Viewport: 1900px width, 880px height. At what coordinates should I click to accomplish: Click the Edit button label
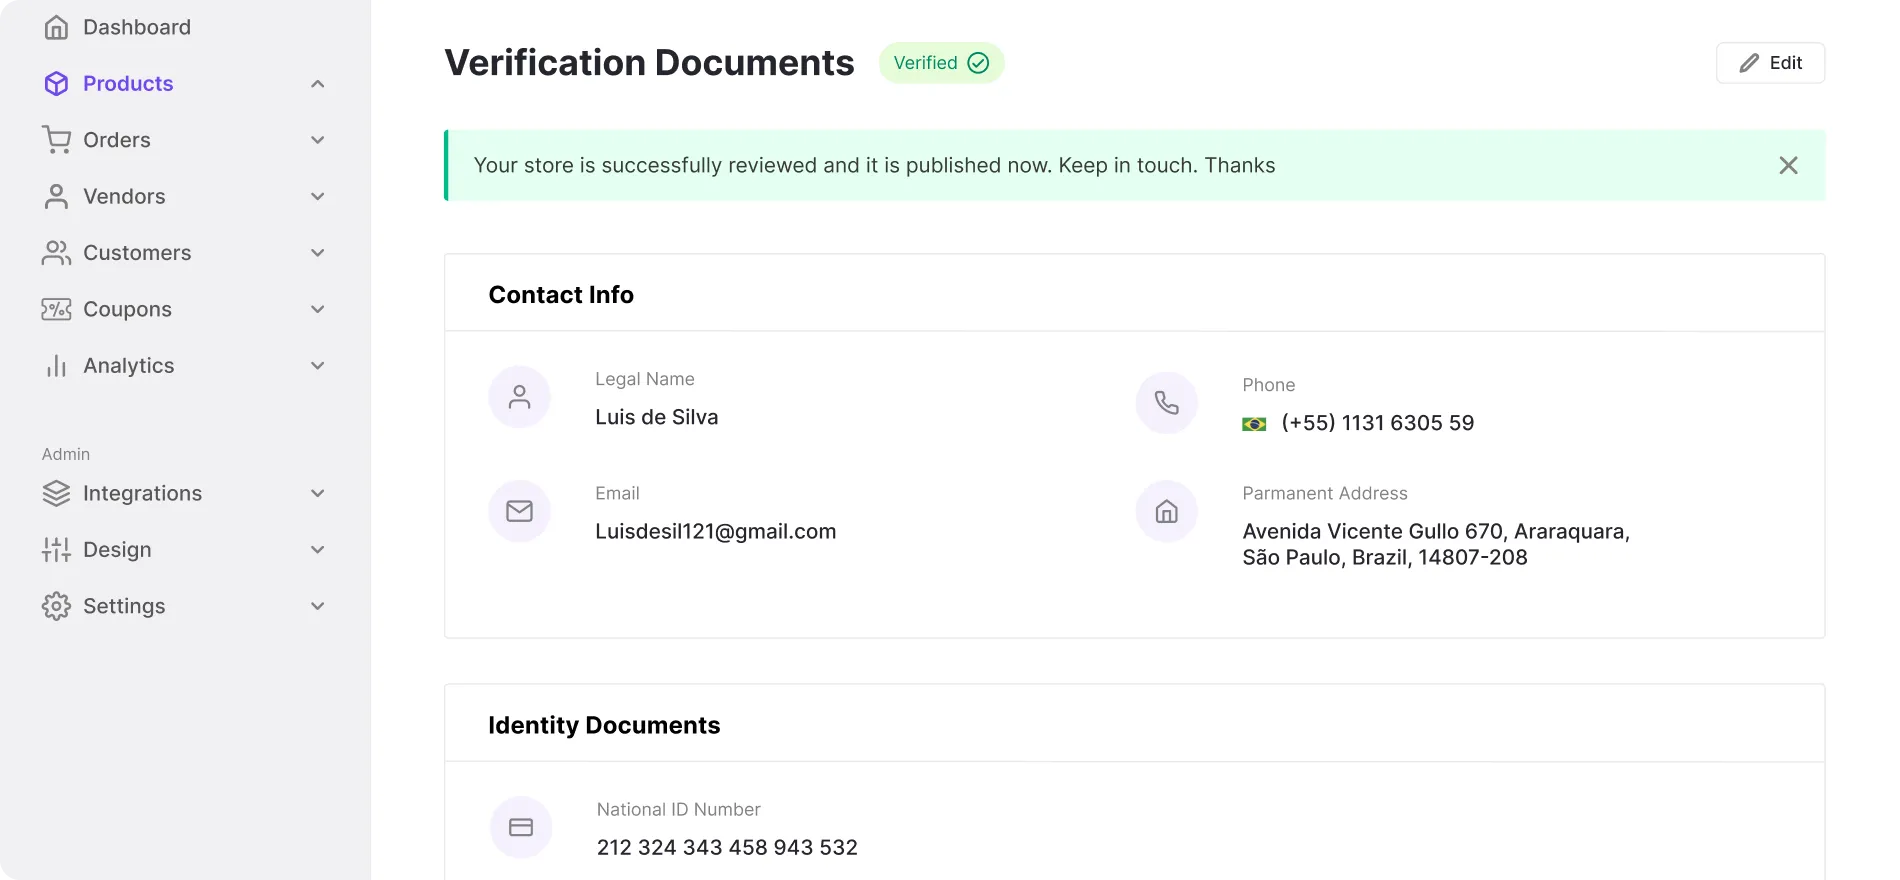(x=1786, y=63)
